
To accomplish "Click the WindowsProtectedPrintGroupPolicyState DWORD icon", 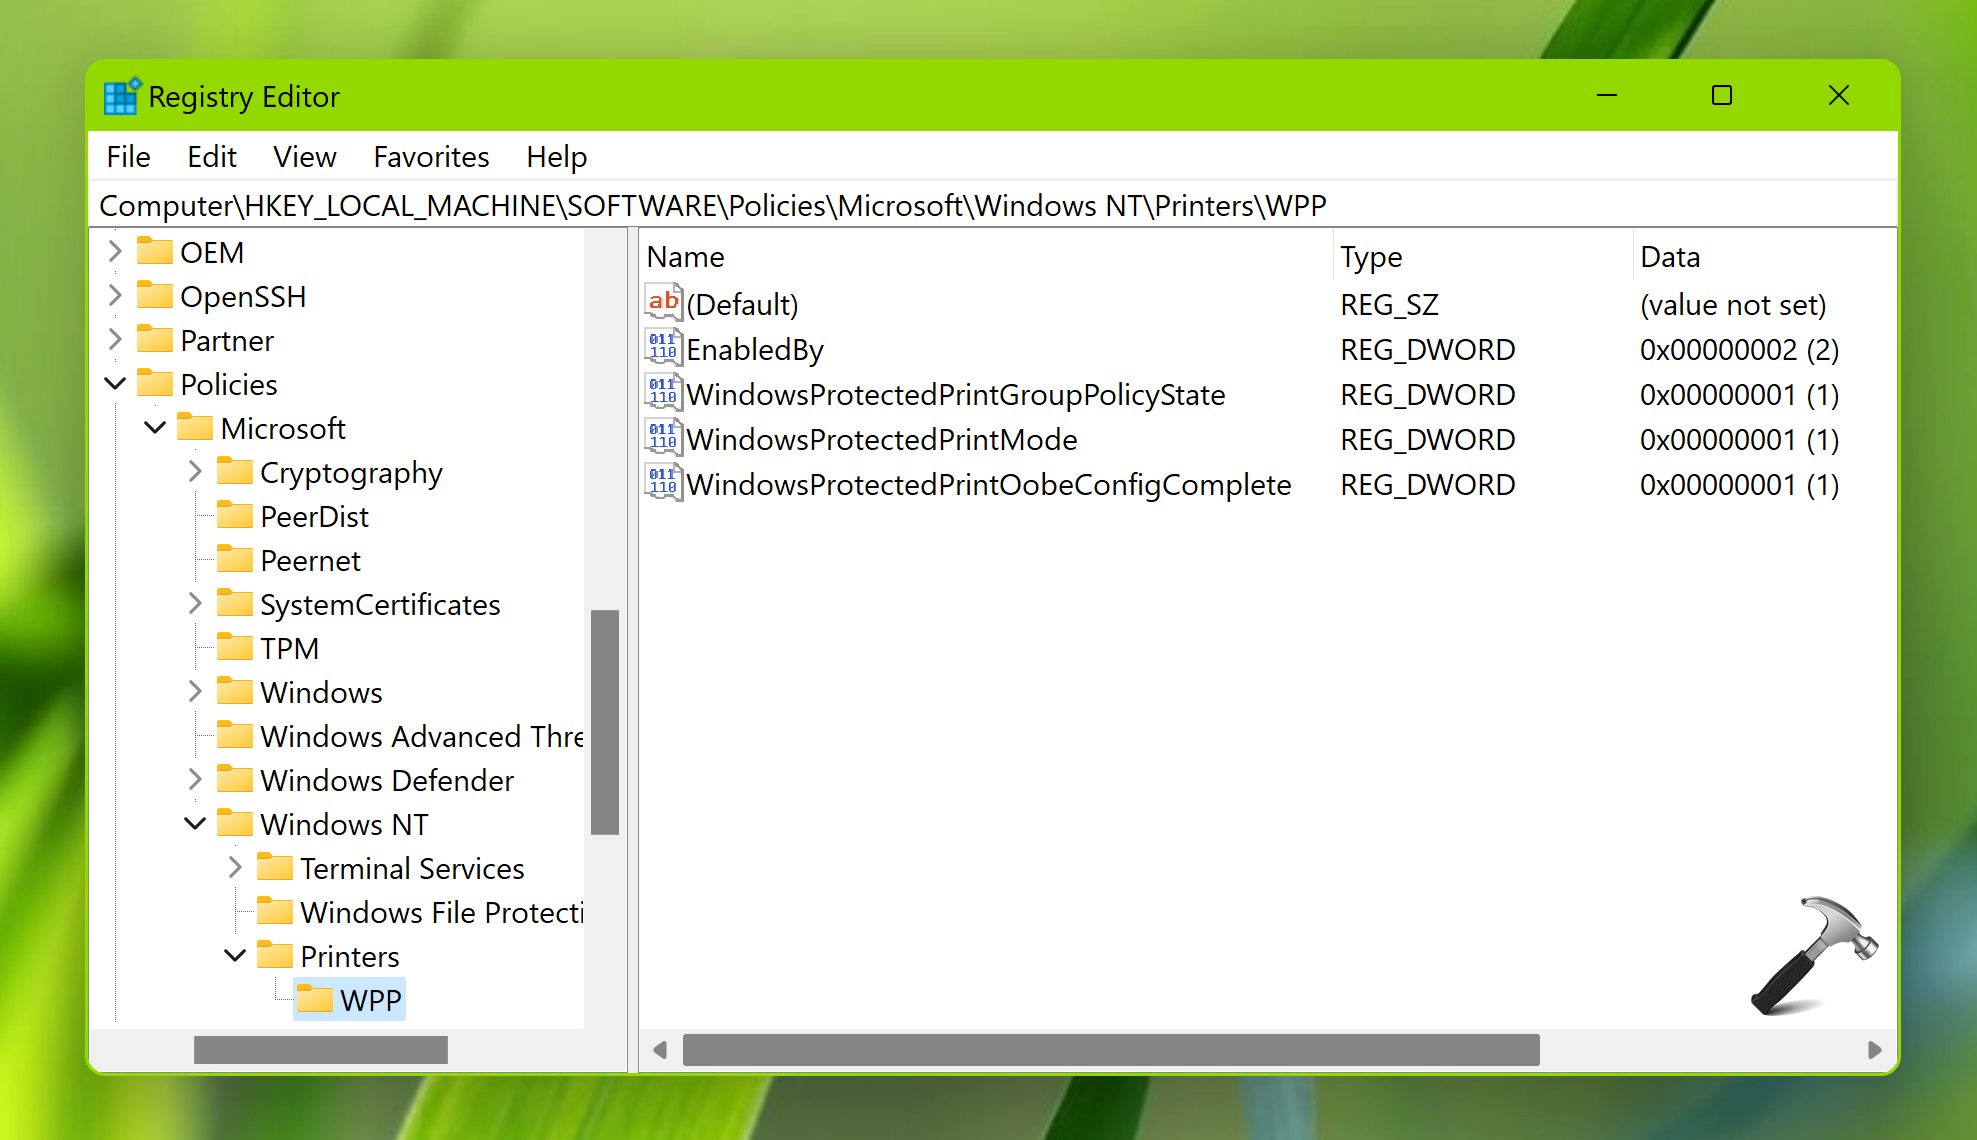I will tap(663, 393).
